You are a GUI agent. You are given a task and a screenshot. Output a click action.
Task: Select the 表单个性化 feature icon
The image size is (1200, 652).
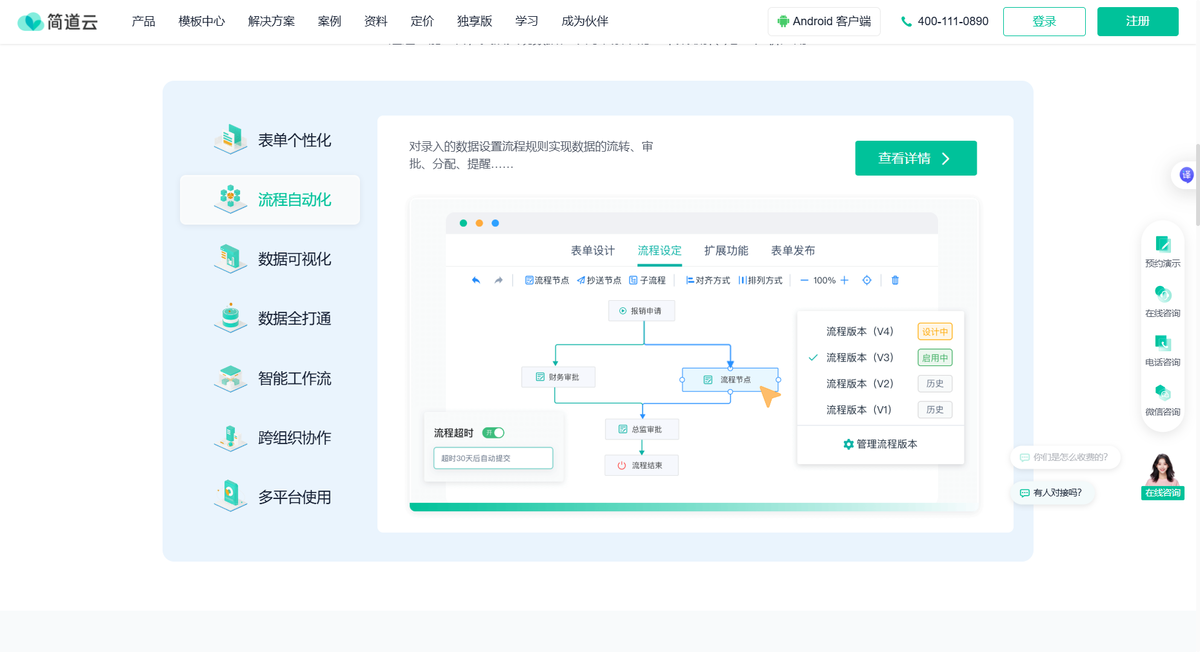click(230, 139)
